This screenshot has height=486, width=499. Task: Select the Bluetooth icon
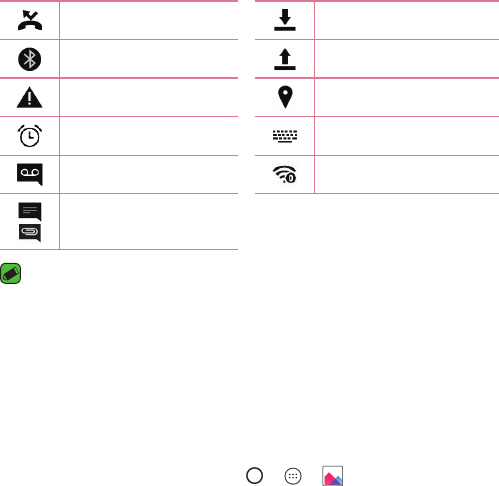30,59
